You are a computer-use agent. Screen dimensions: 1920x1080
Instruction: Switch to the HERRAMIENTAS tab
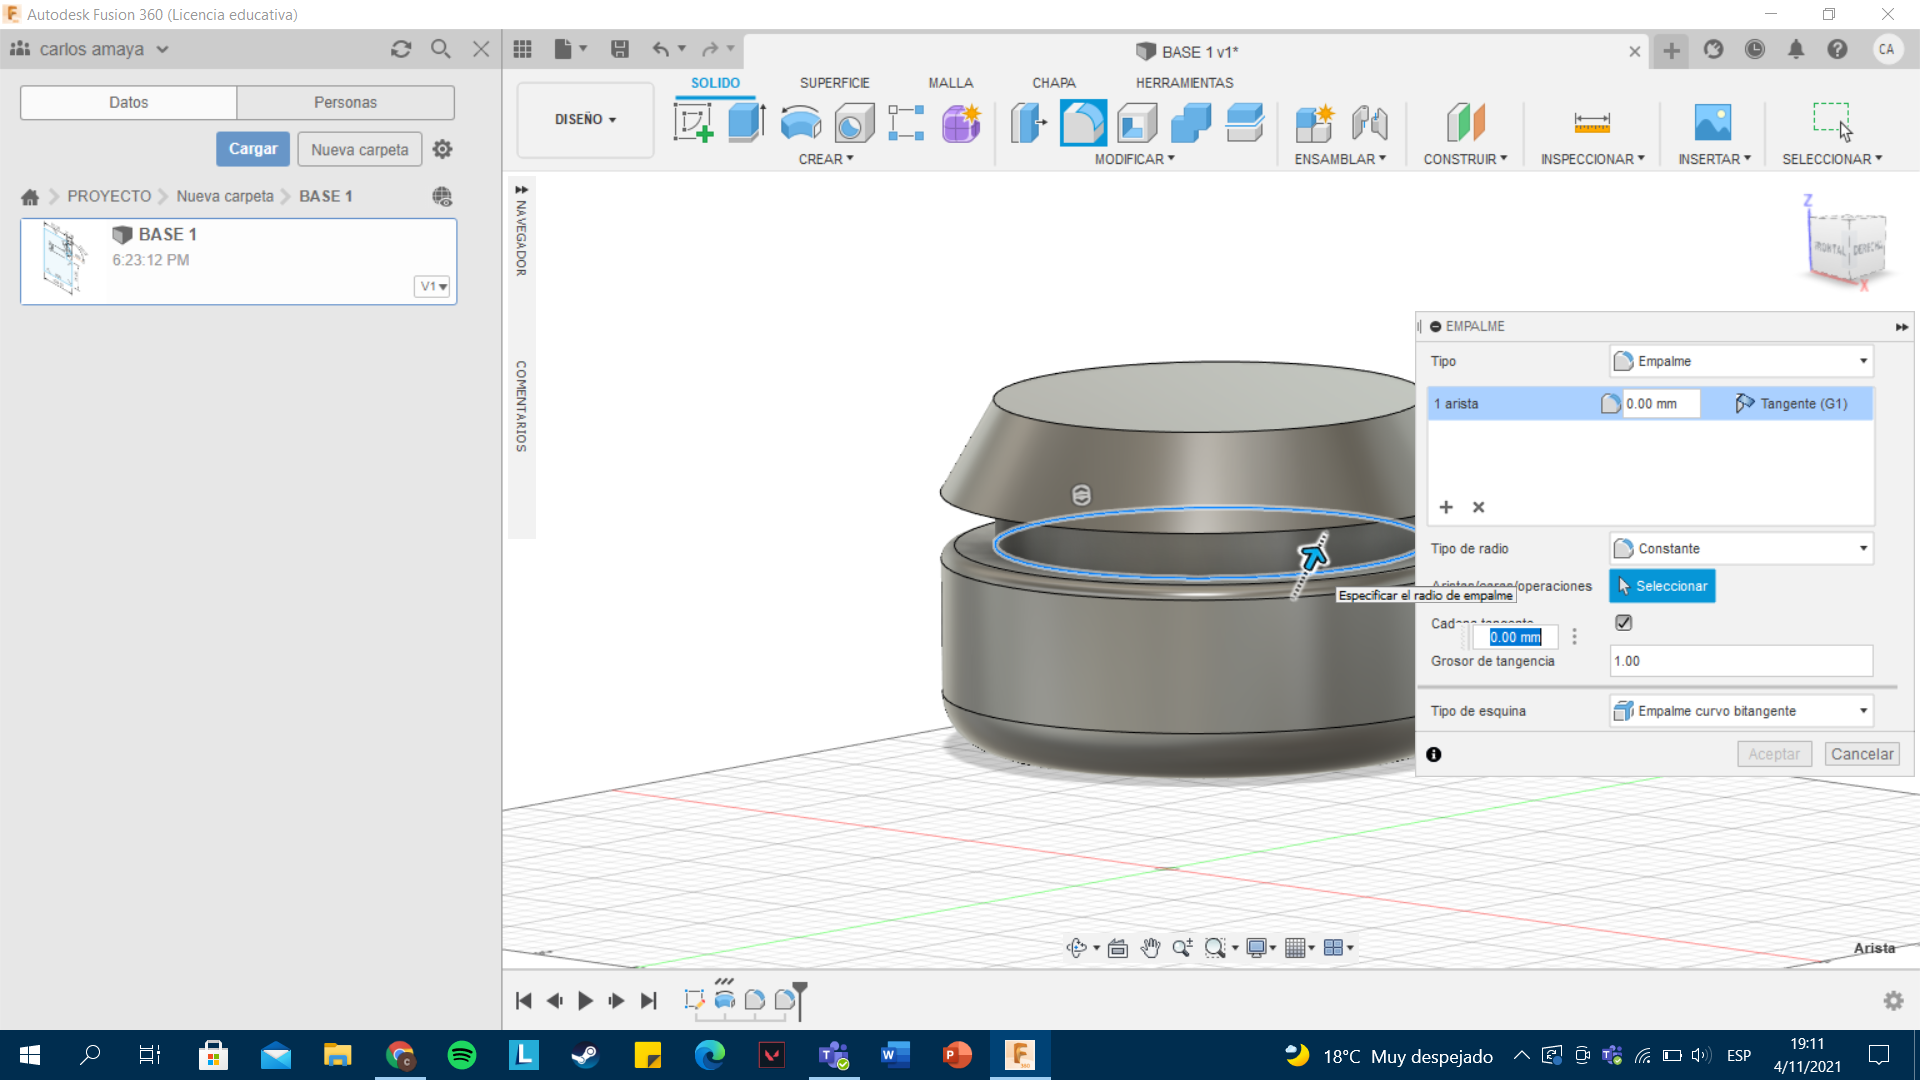click(1184, 83)
